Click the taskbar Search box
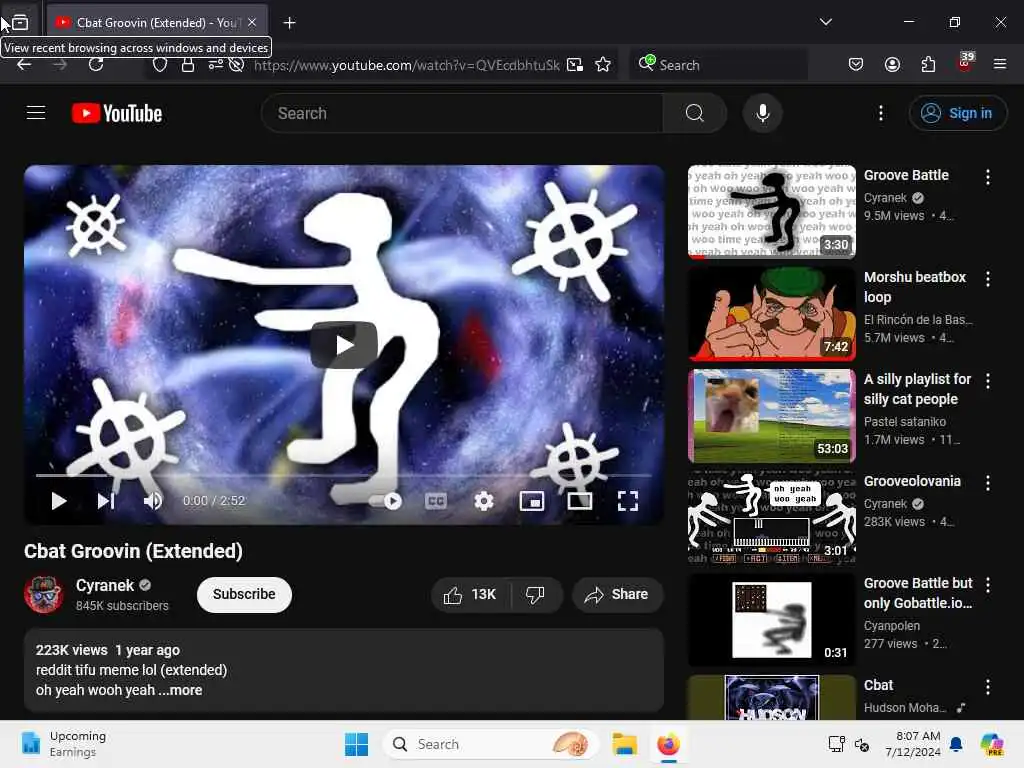Image resolution: width=1024 pixels, height=768 pixels. (490, 744)
